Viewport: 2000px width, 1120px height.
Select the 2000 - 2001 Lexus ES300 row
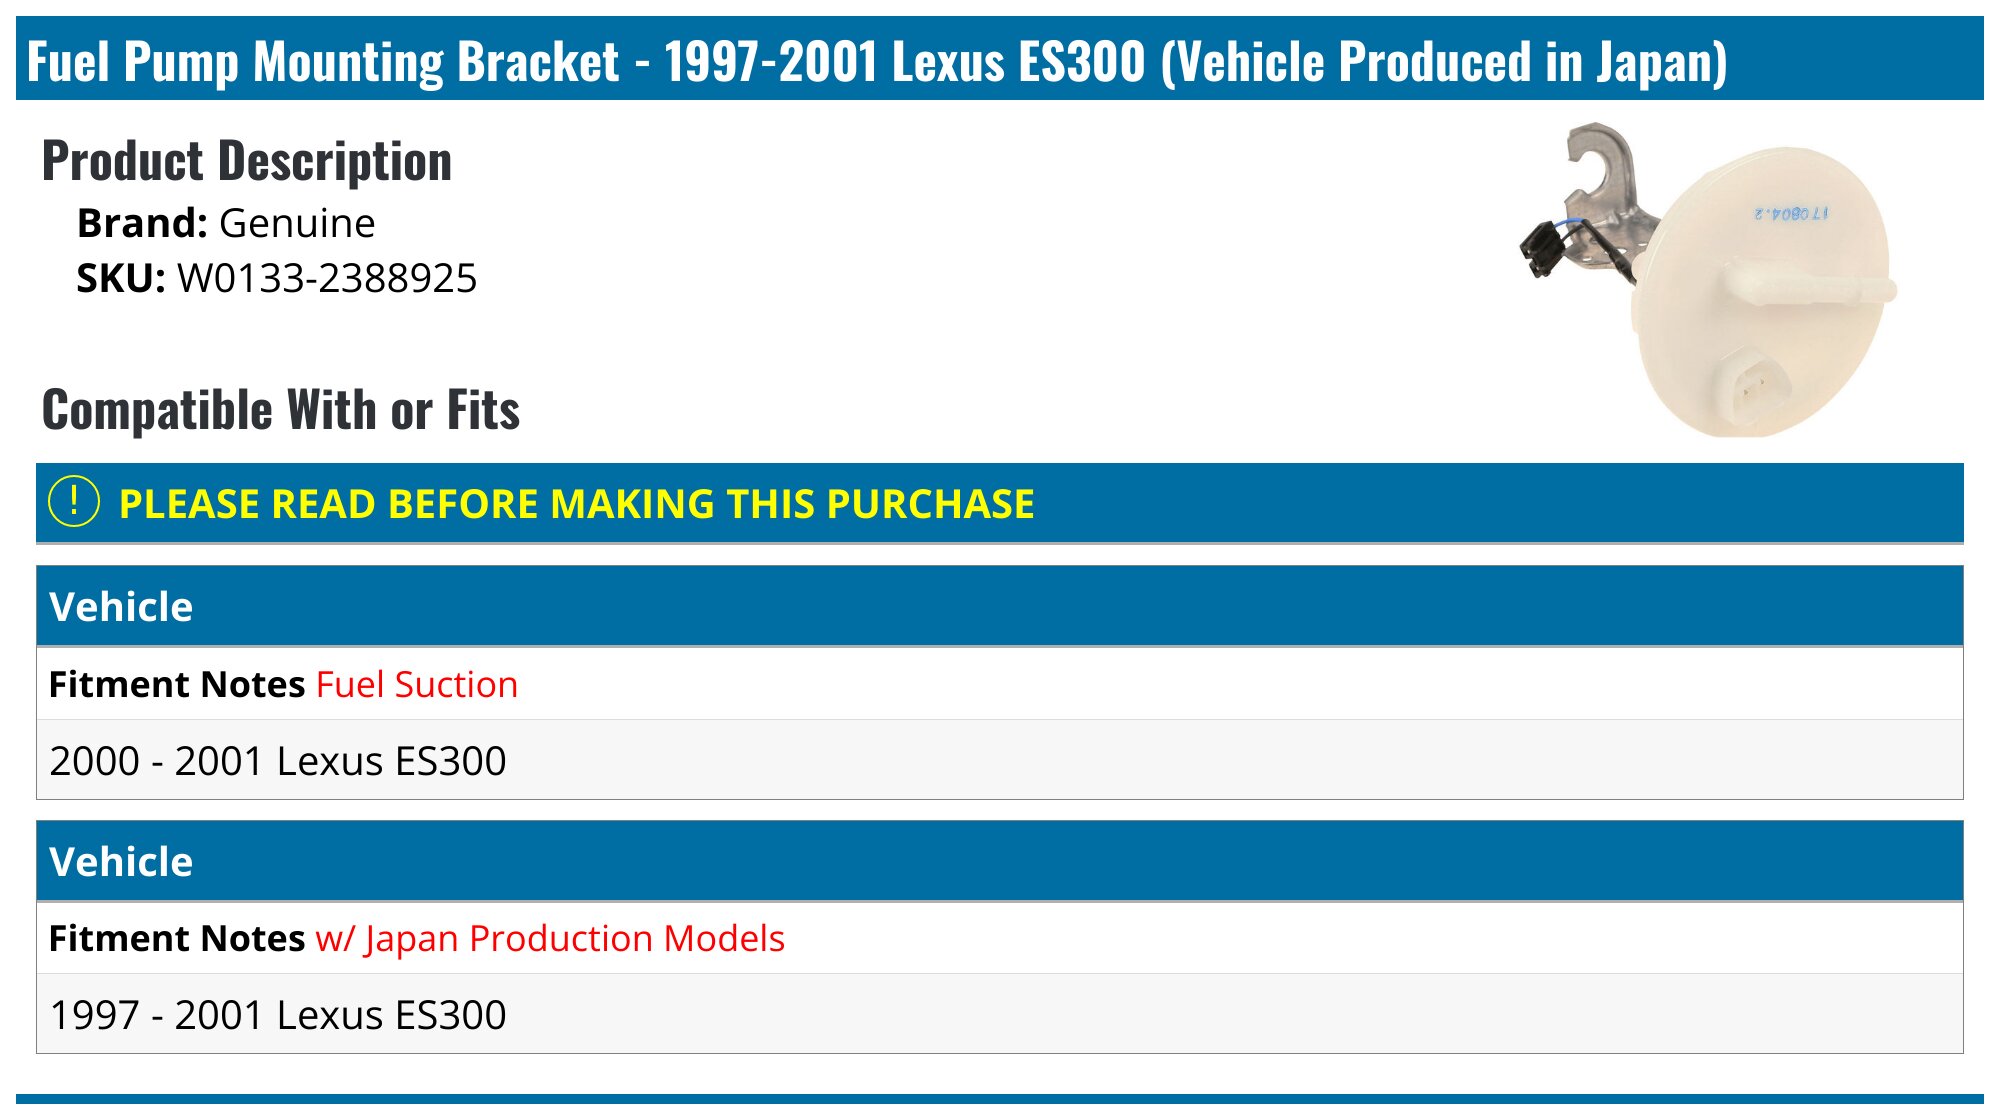click(x=278, y=761)
